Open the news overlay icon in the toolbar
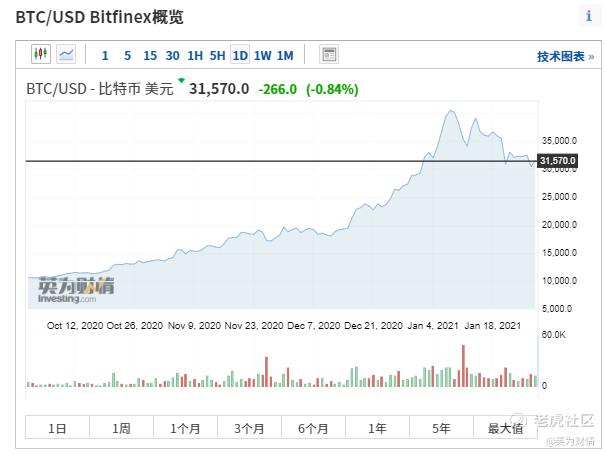606x455 pixels. tap(329, 55)
